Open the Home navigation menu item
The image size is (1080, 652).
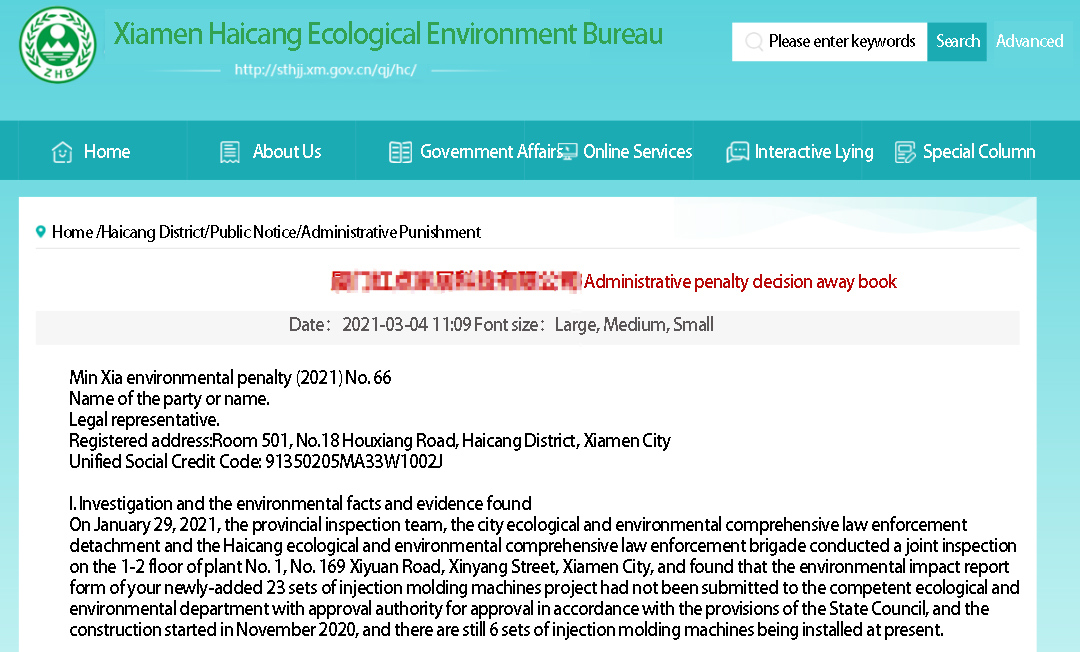pos(107,151)
